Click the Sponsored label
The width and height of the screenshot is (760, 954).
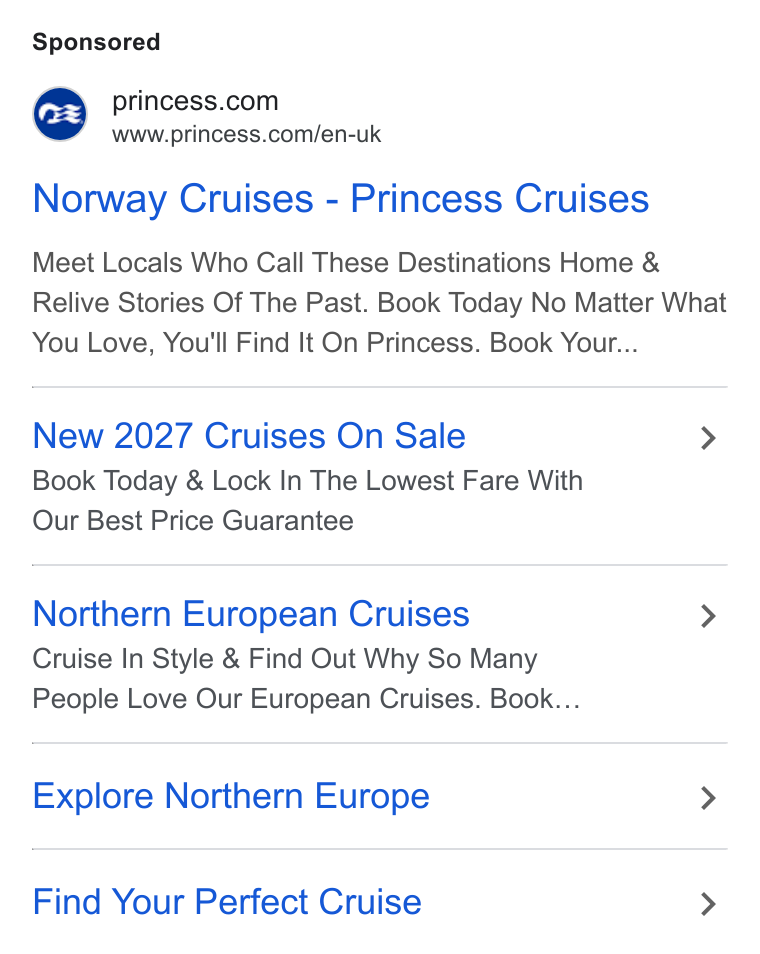(96, 42)
